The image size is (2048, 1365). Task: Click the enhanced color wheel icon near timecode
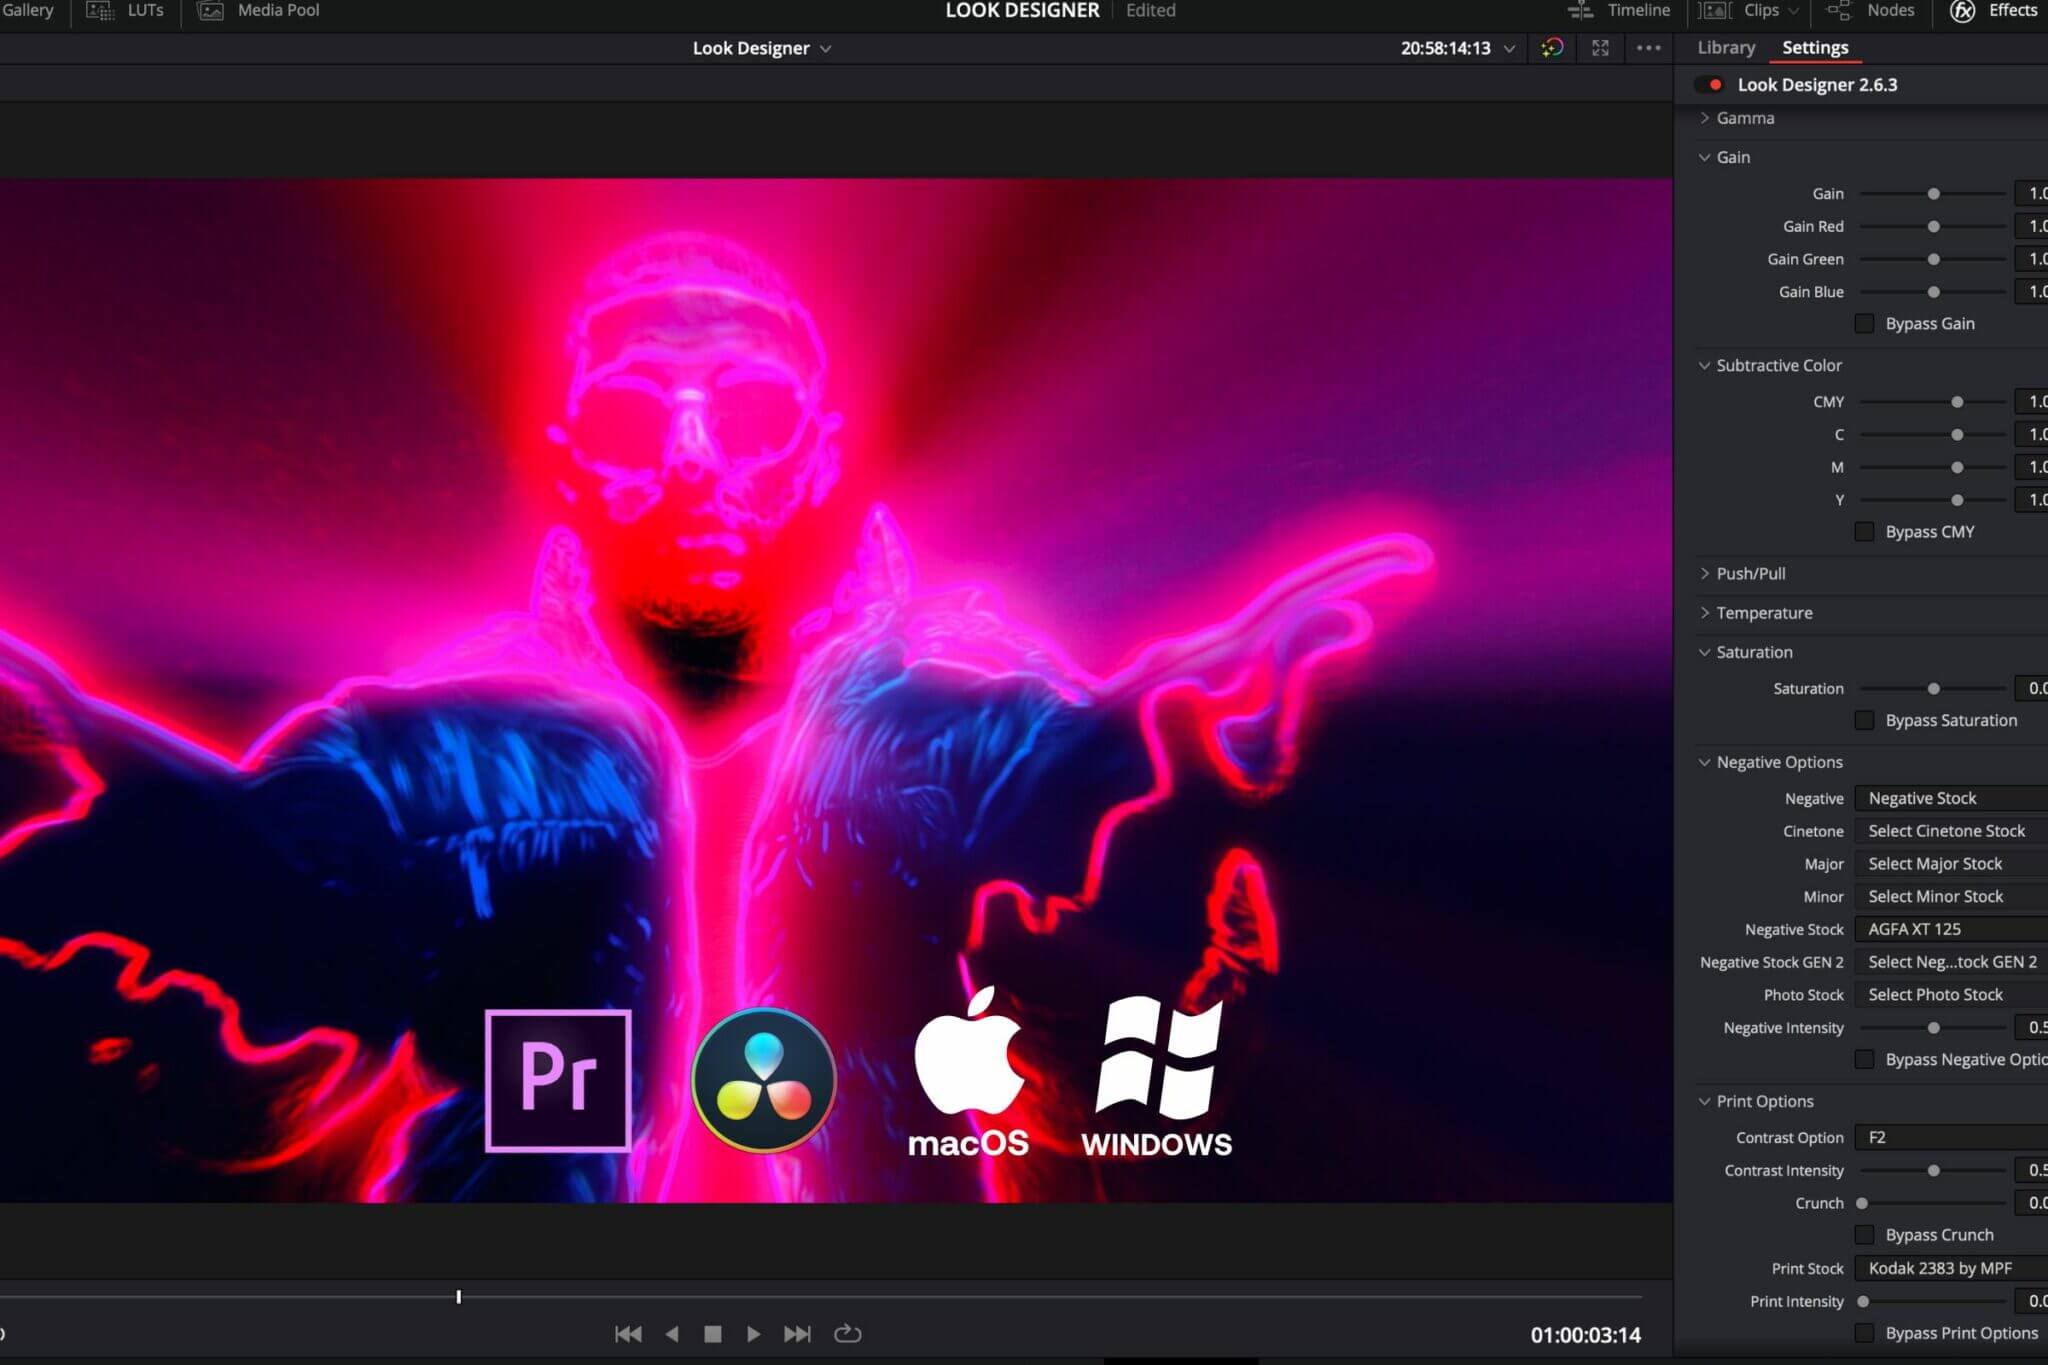coord(1552,48)
